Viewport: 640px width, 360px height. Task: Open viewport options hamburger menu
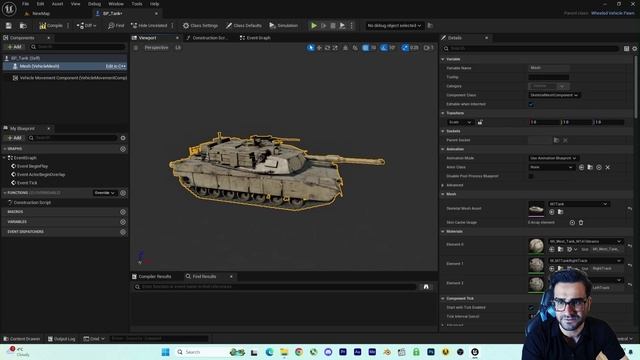(x=136, y=48)
